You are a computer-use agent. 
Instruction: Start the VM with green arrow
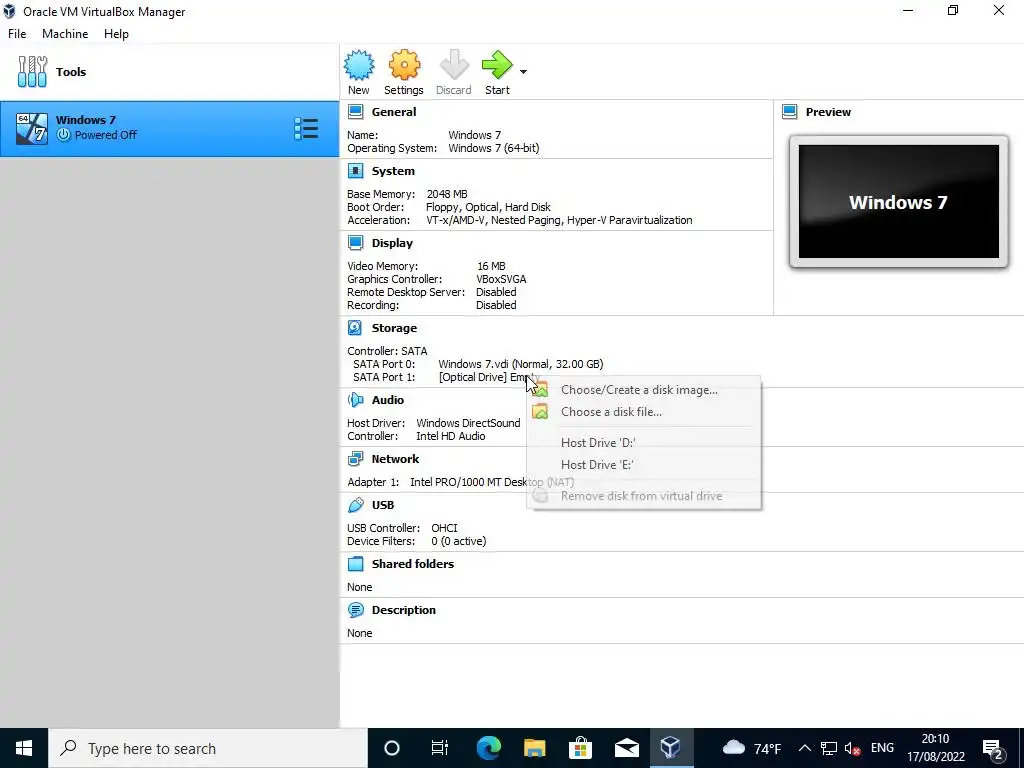tap(498, 65)
